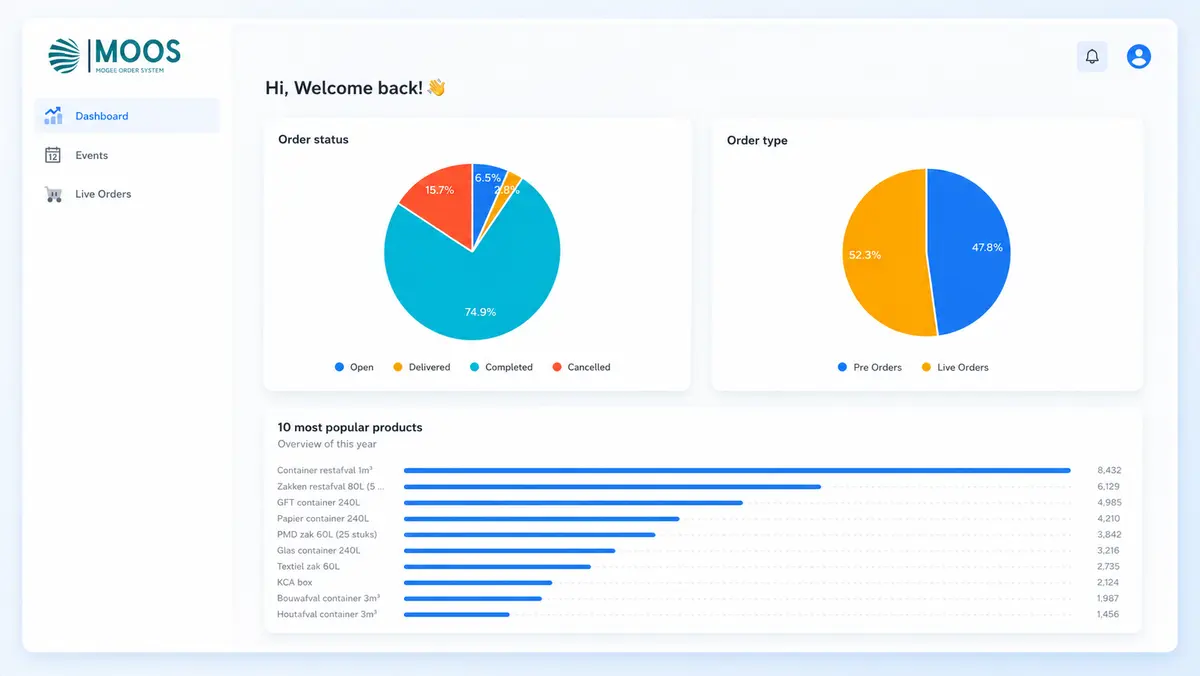Toggle the Open legend in Order status
1200x676 pixels.
[x=354, y=367]
